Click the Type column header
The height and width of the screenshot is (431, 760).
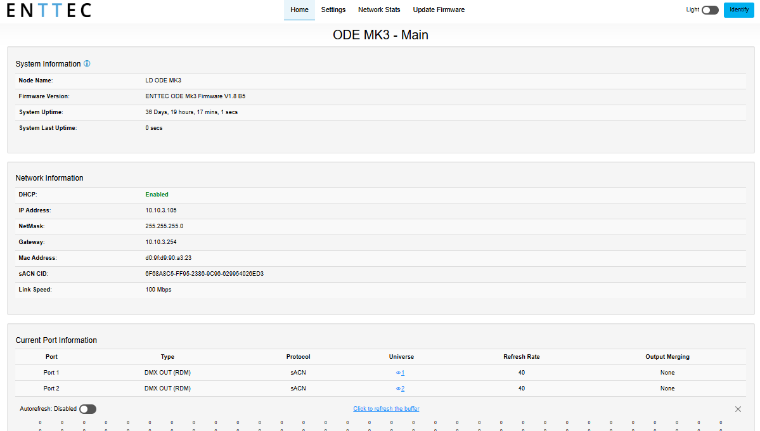pos(167,357)
